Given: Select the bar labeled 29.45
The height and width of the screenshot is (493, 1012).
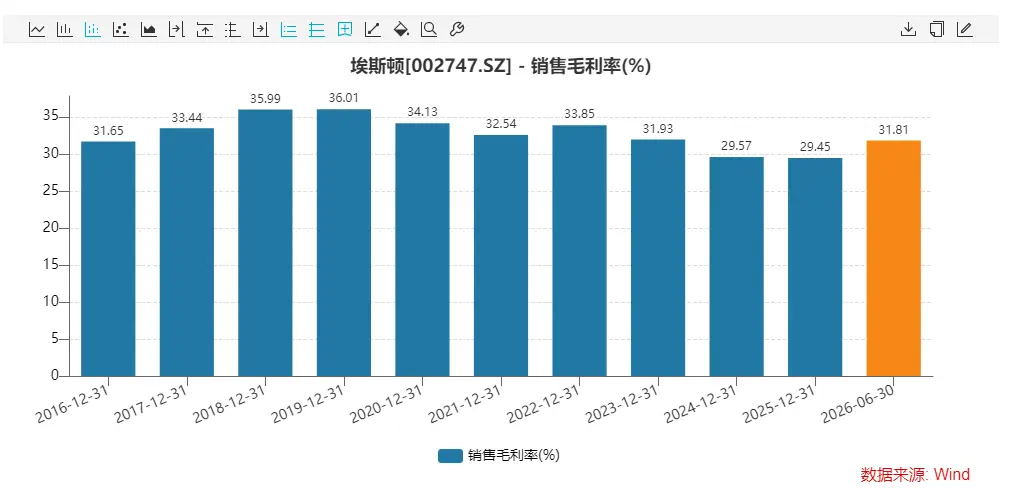Looking at the screenshot, I should (x=815, y=267).
